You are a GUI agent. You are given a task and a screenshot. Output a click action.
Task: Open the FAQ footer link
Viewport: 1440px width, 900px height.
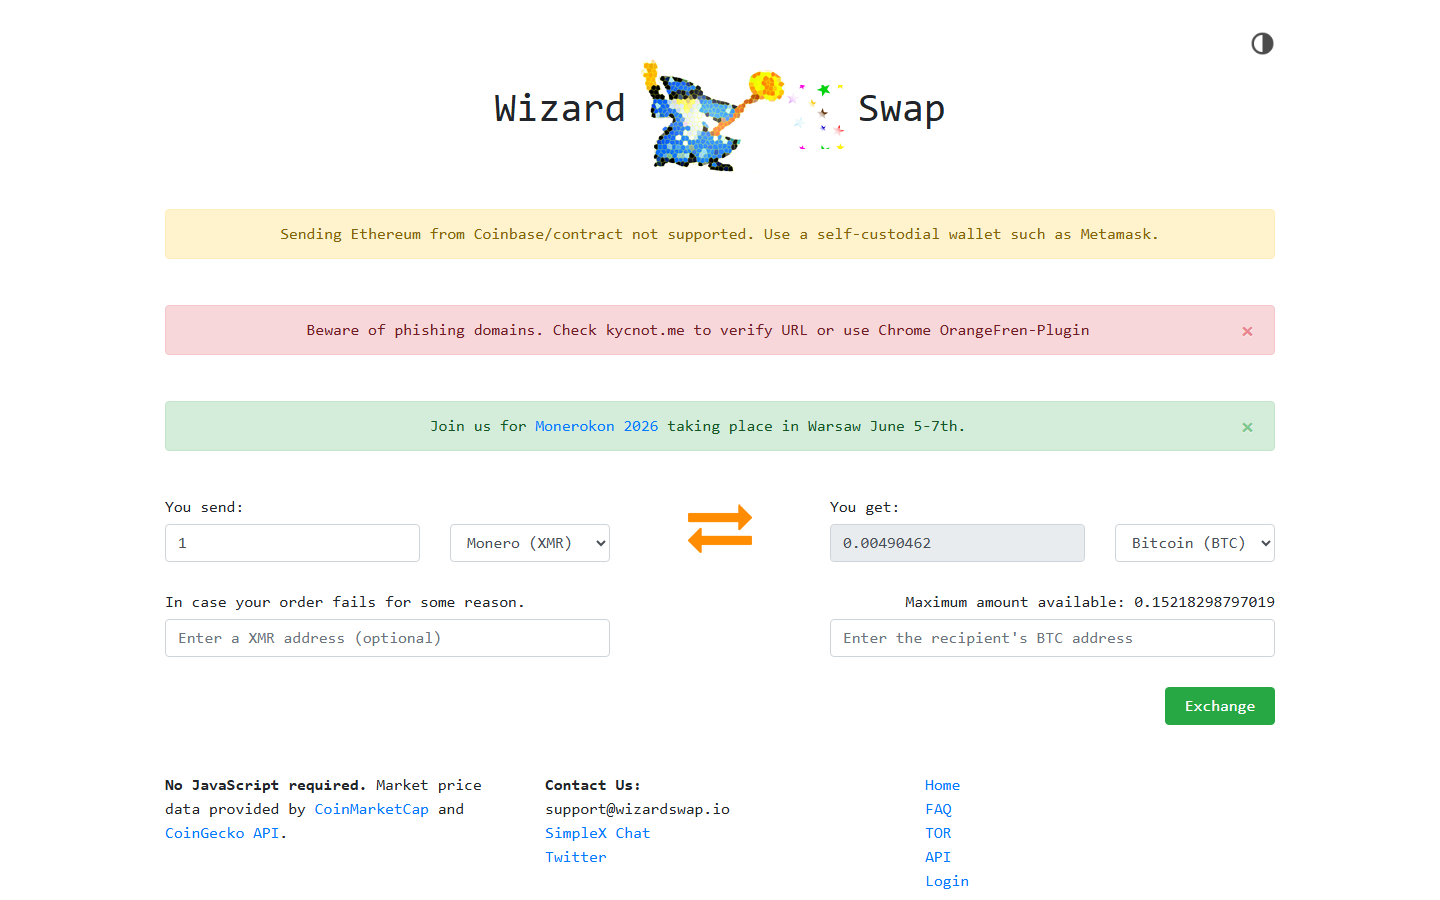pos(938,809)
